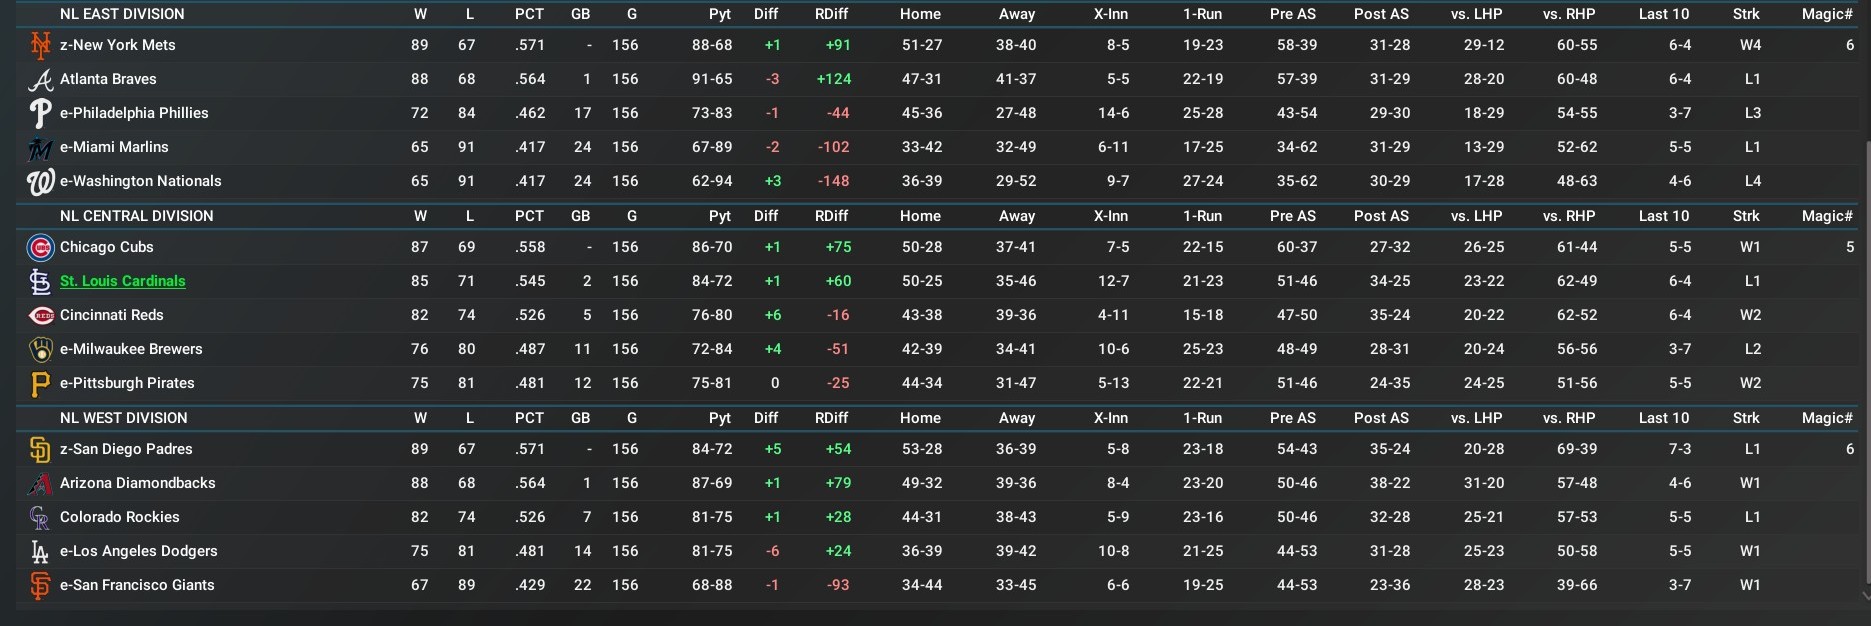The image size is (1871, 626).
Task: Click the Atlanta Braves logo icon
Action: [40, 79]
